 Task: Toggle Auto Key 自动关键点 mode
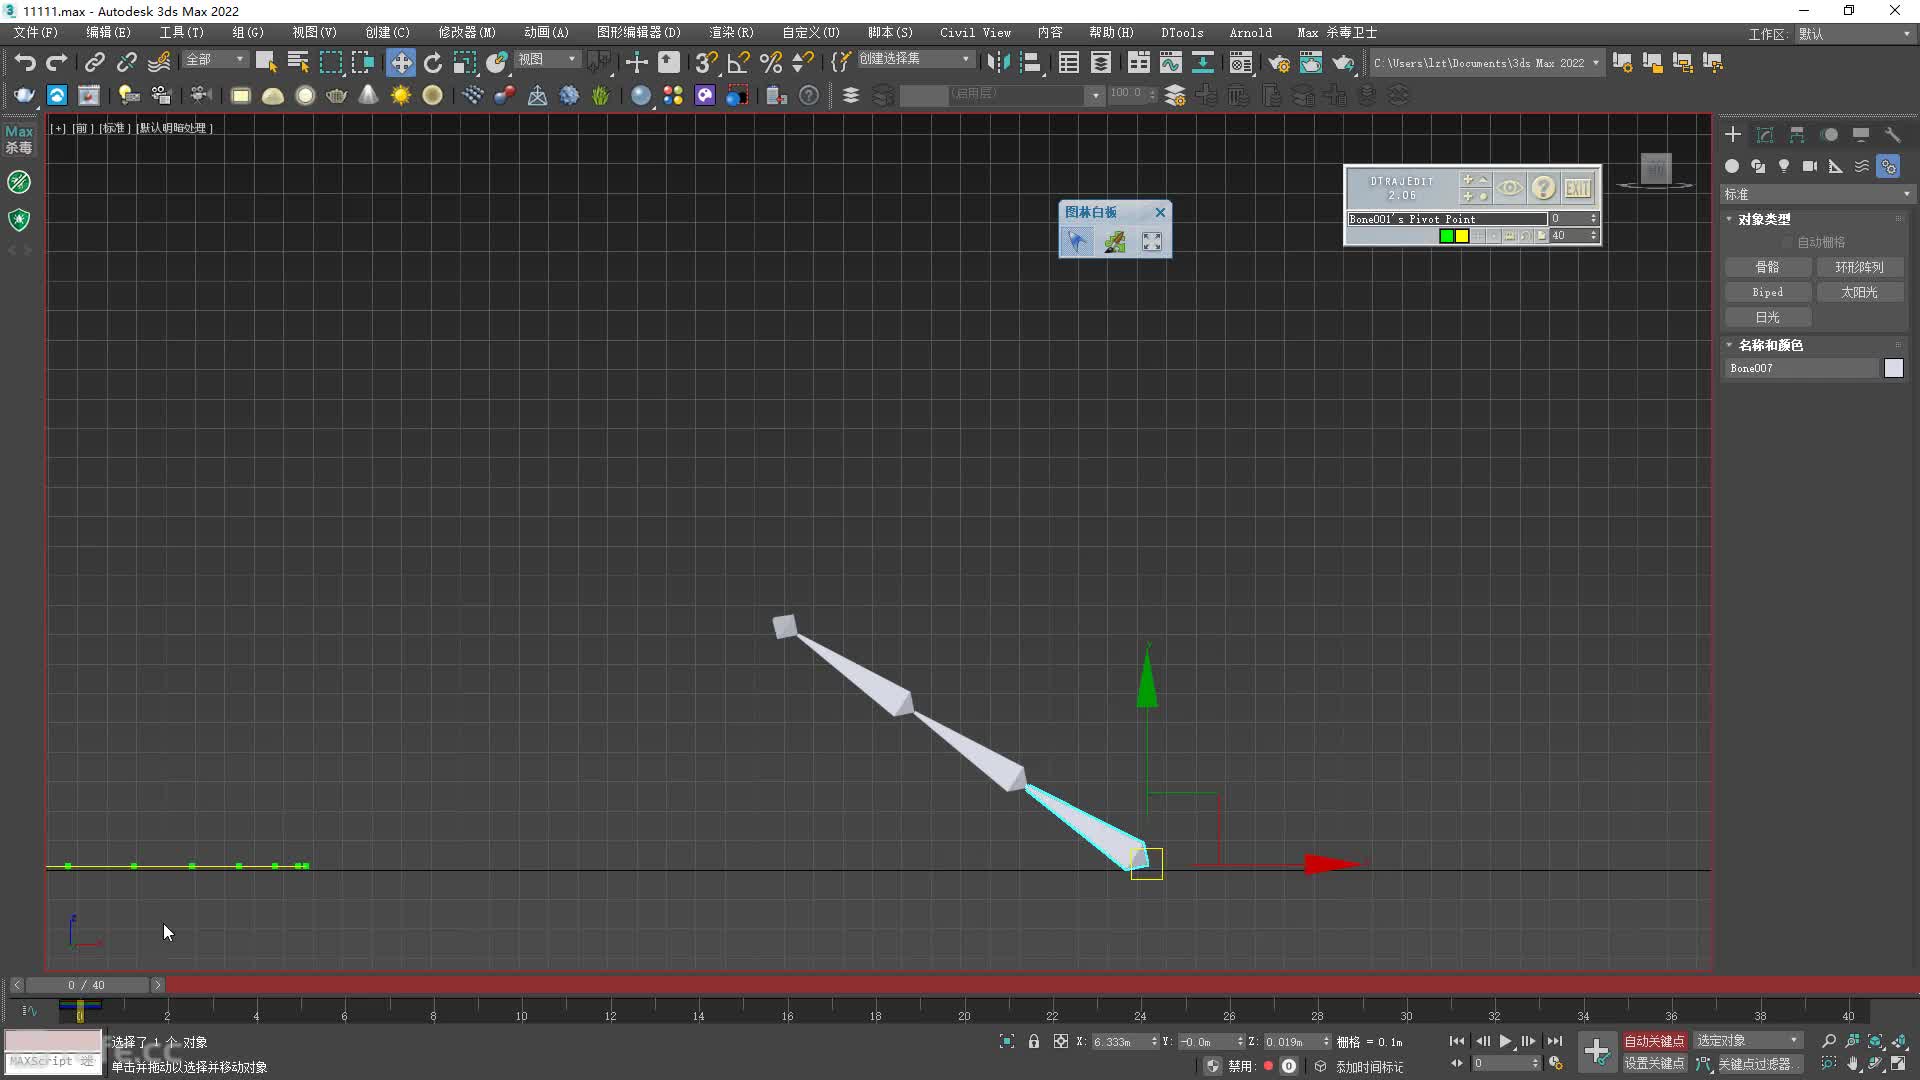1654,1041
